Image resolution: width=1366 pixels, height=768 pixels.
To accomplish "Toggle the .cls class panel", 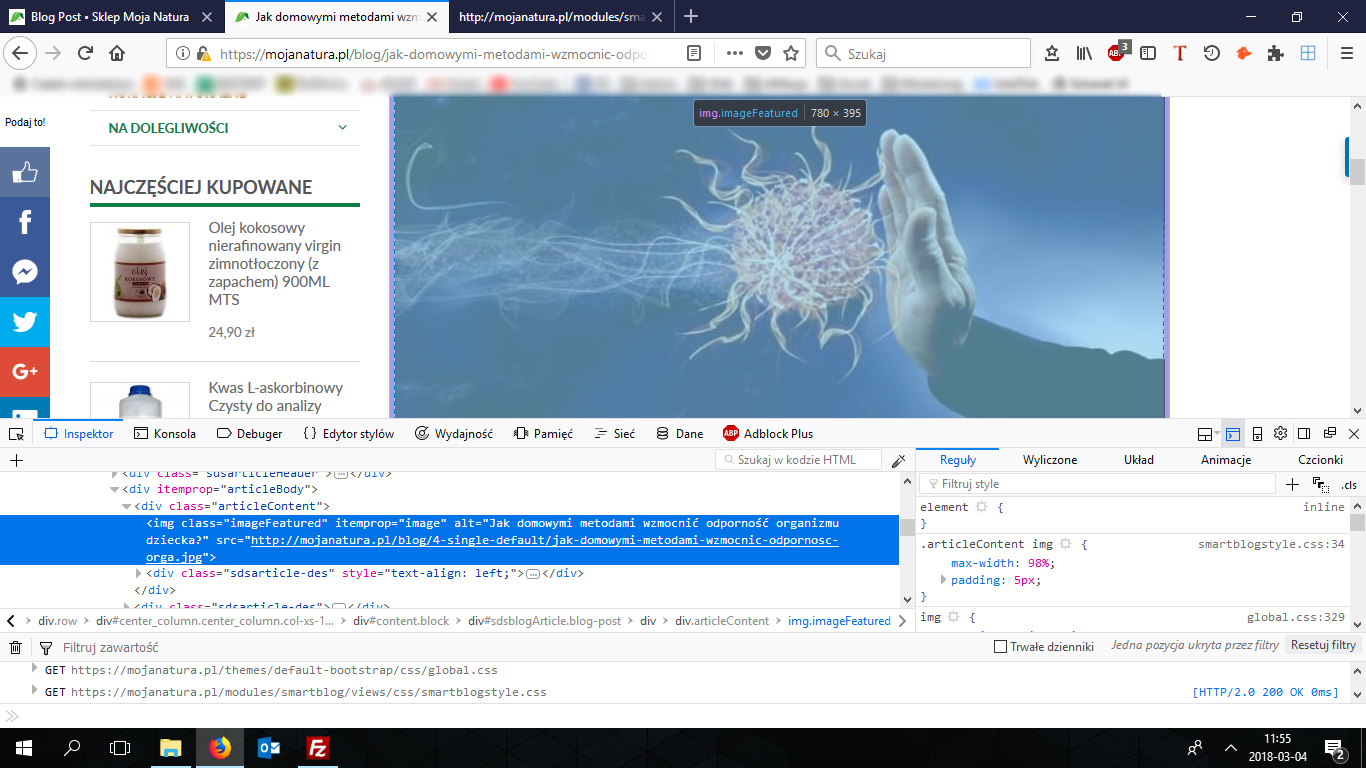I will 1349,484.
